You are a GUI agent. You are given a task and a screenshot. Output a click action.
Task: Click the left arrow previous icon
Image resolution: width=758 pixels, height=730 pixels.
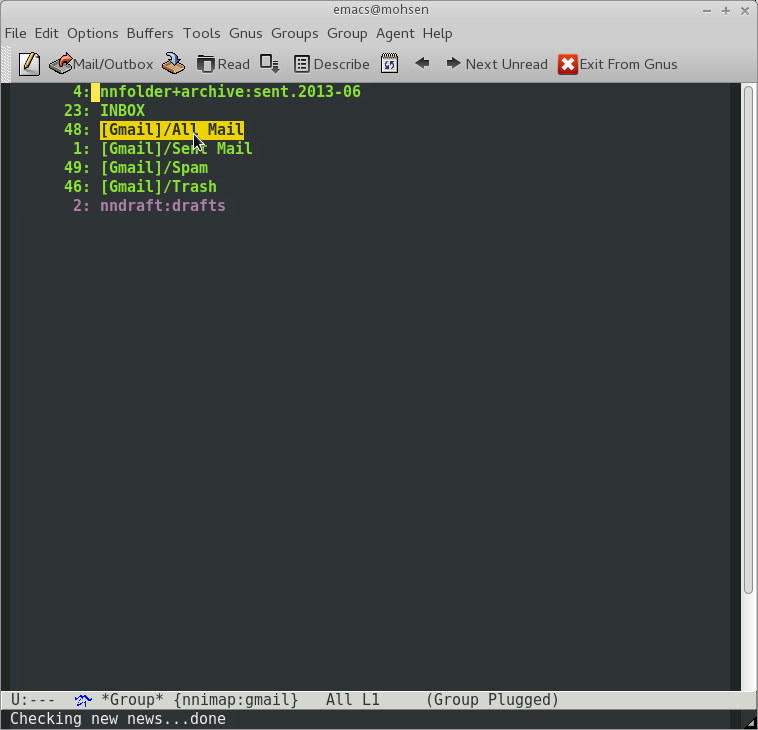tap(422, 64)
